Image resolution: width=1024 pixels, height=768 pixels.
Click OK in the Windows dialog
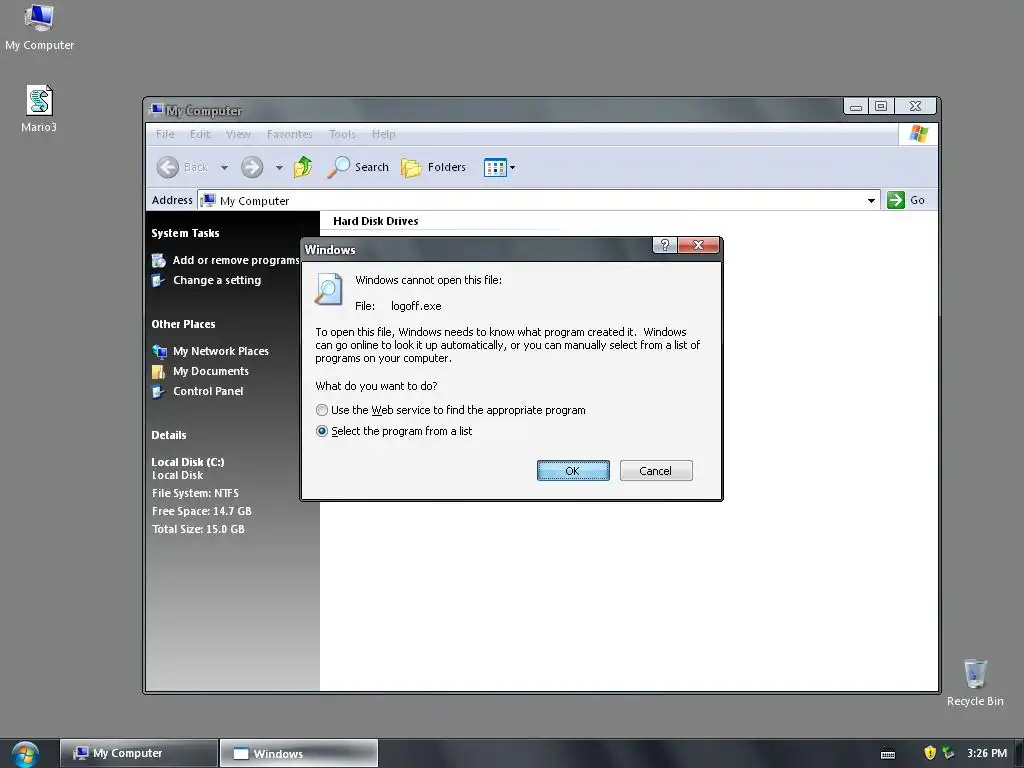pos(573,471)
